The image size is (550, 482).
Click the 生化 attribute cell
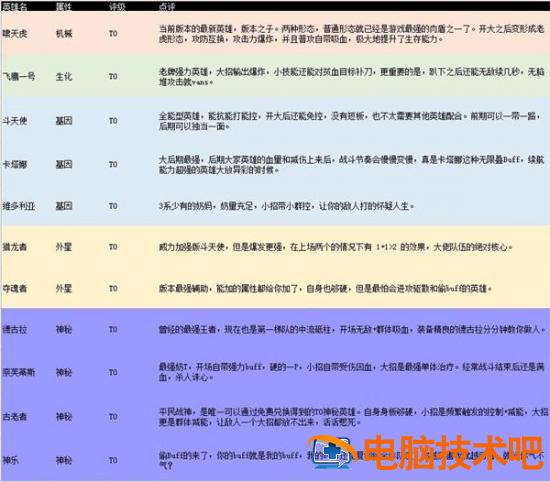pyautogui.click(x=64, y=76)
